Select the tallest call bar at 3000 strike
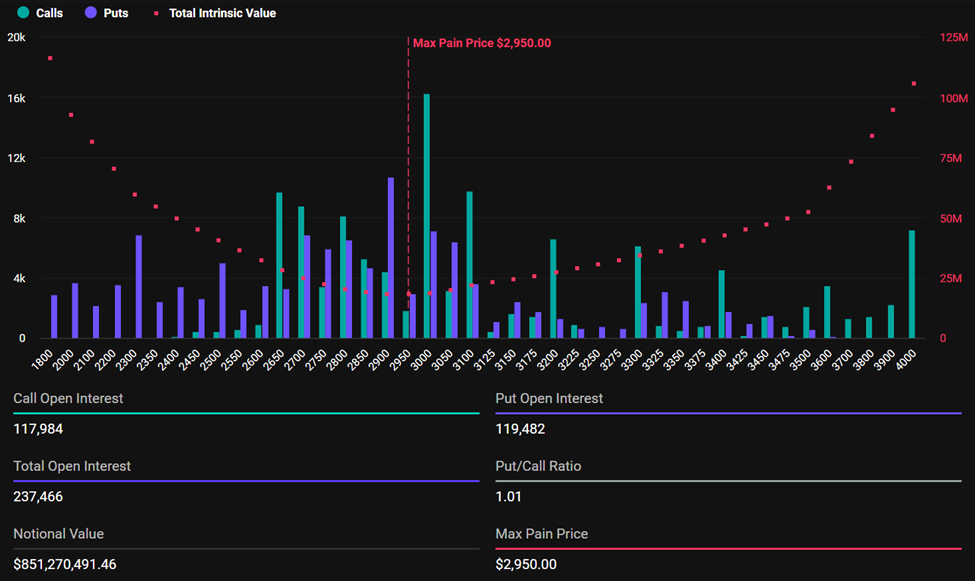 (427, 216)
